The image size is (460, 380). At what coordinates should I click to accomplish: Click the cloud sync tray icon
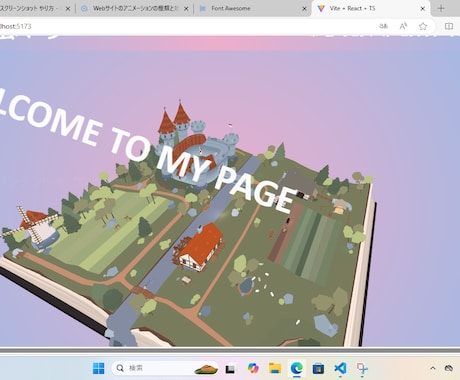tap(449, 368)
